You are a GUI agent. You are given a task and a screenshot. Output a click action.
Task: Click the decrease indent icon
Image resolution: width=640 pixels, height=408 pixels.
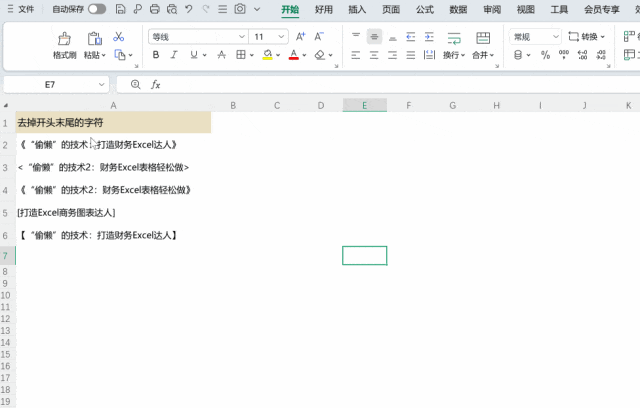pyautogui.click(x=411, y=37)
